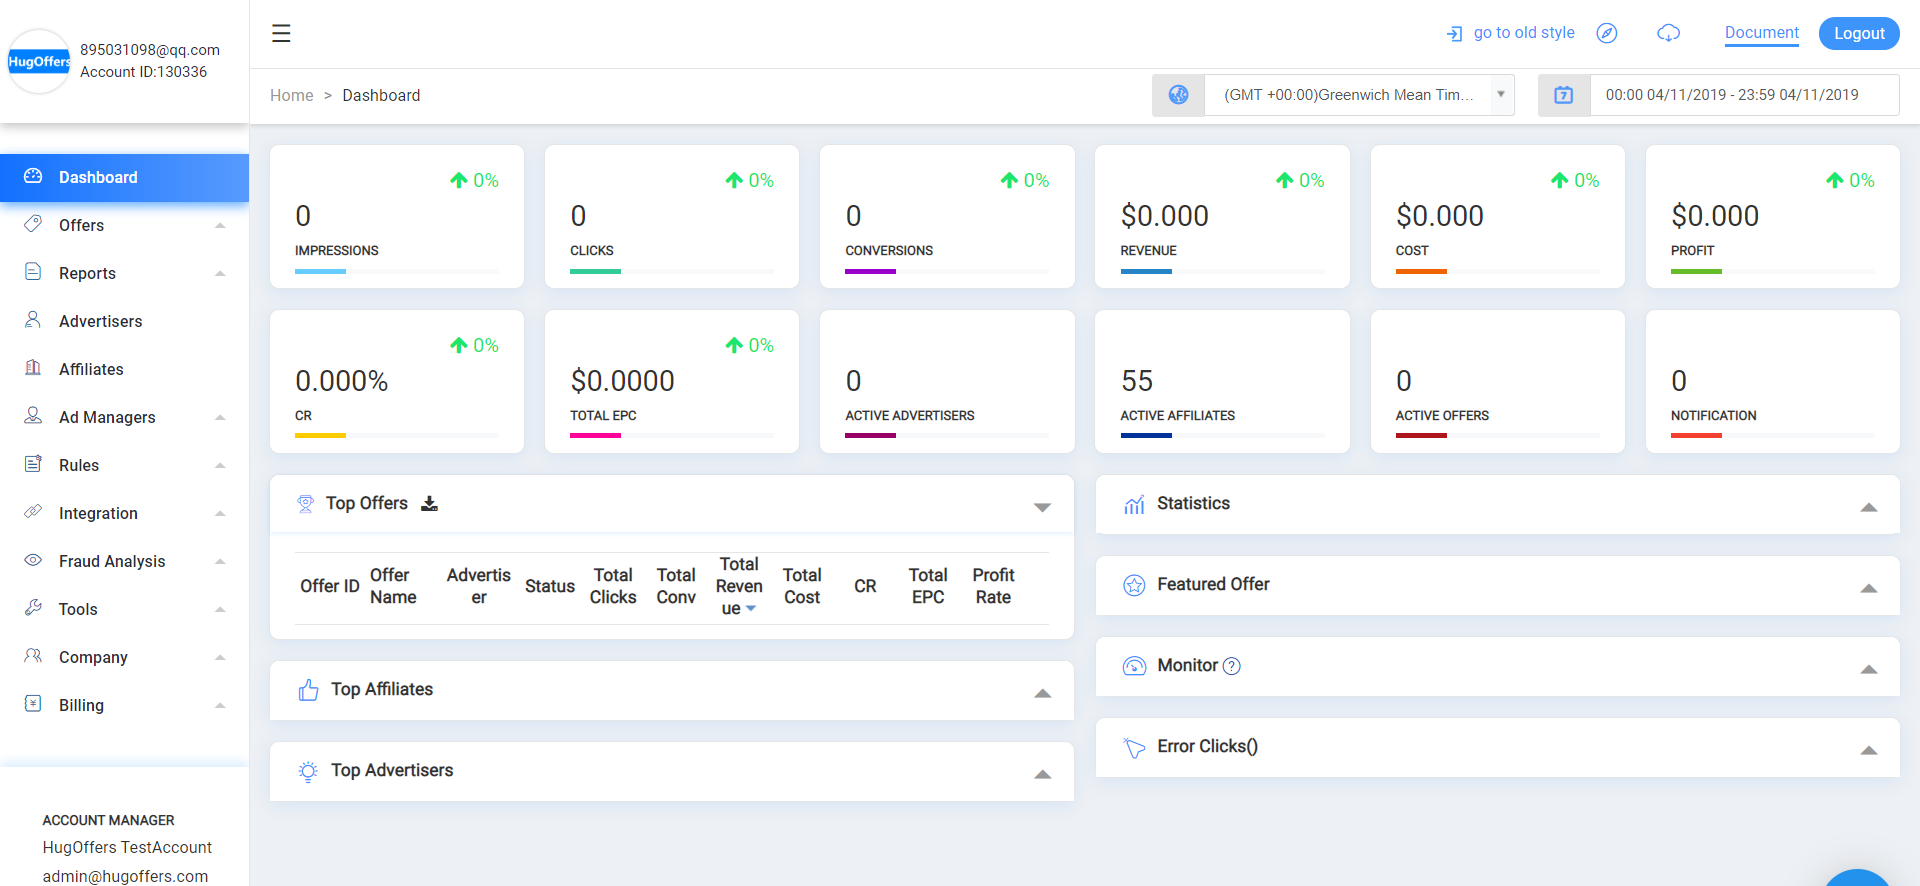Screen dimensions: 1920x886
Task: Expand the Featured Offer panel chevron
Action: point(1868,588)
